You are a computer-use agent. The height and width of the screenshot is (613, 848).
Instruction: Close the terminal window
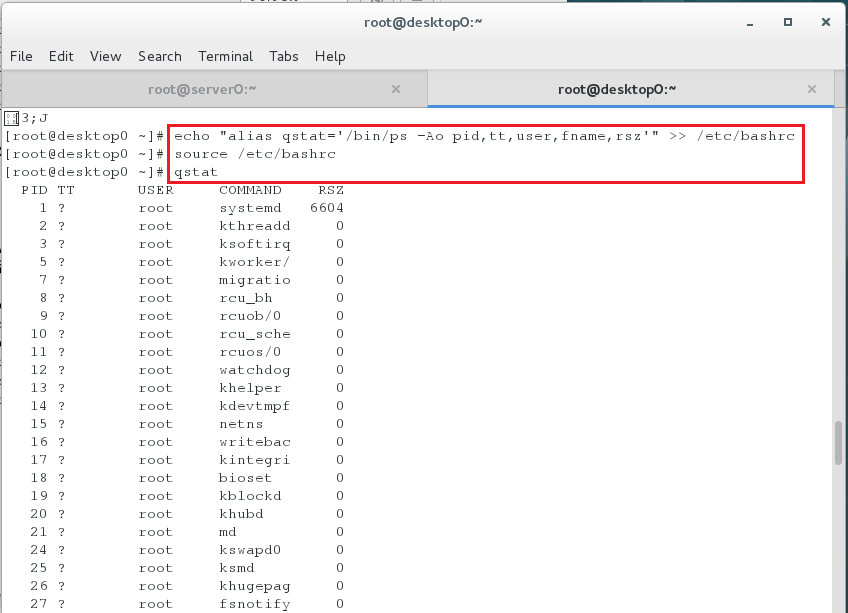point(826,22)
